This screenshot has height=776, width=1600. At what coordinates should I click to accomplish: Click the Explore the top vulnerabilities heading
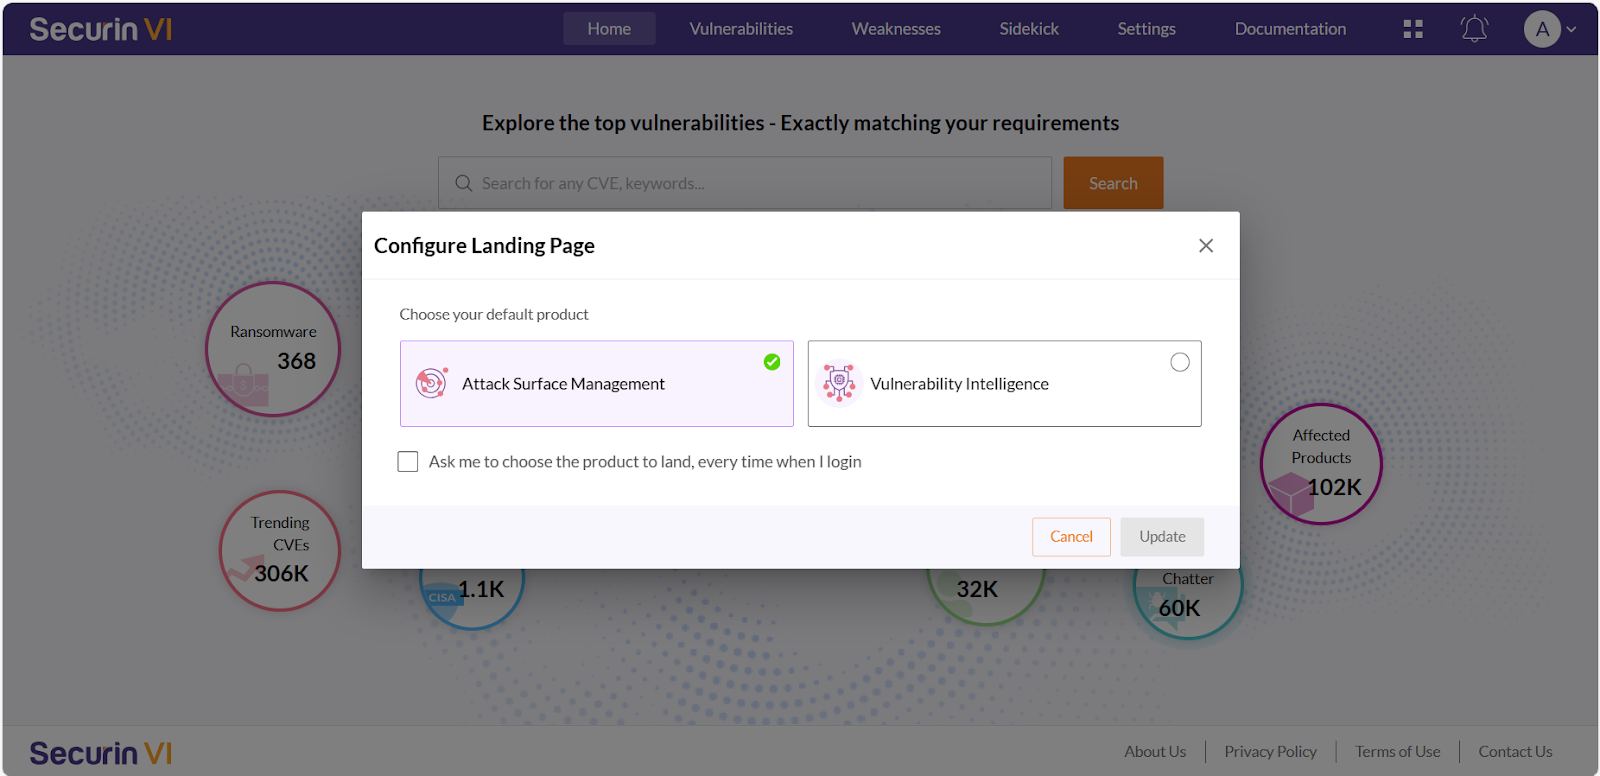pos(800,123)
